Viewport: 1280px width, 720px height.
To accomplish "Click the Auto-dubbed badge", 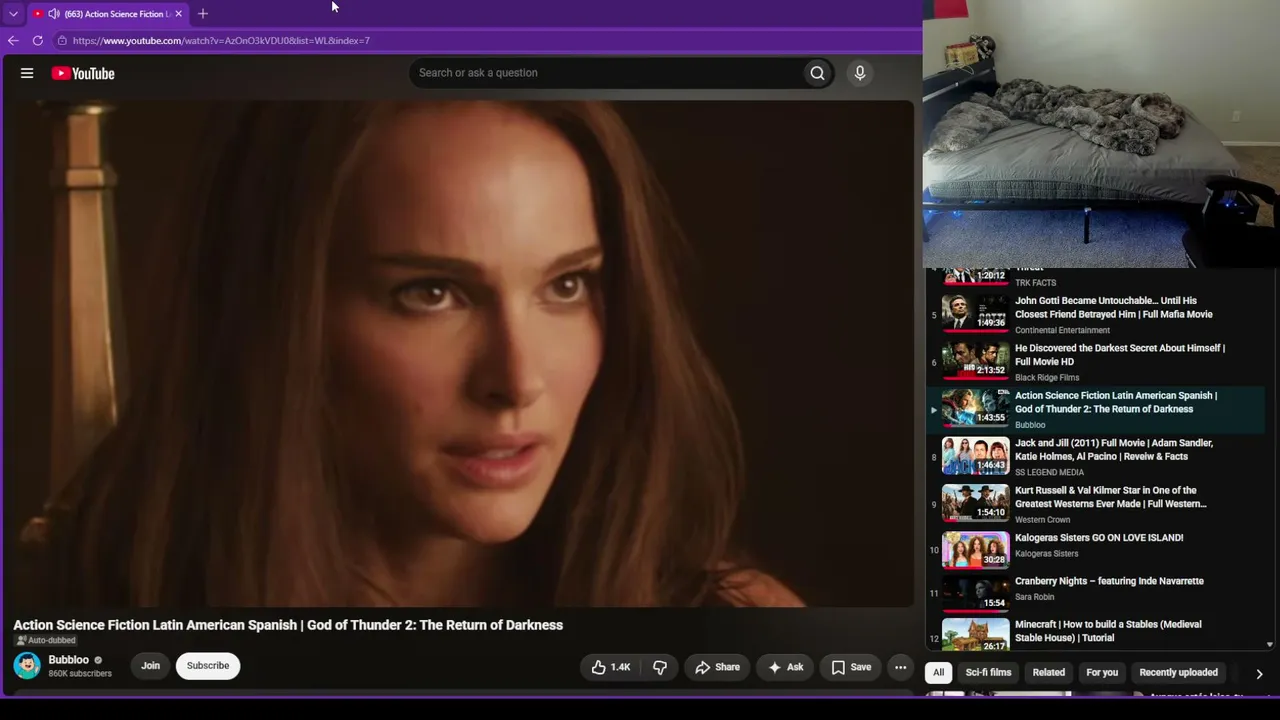I will (45, 641).
